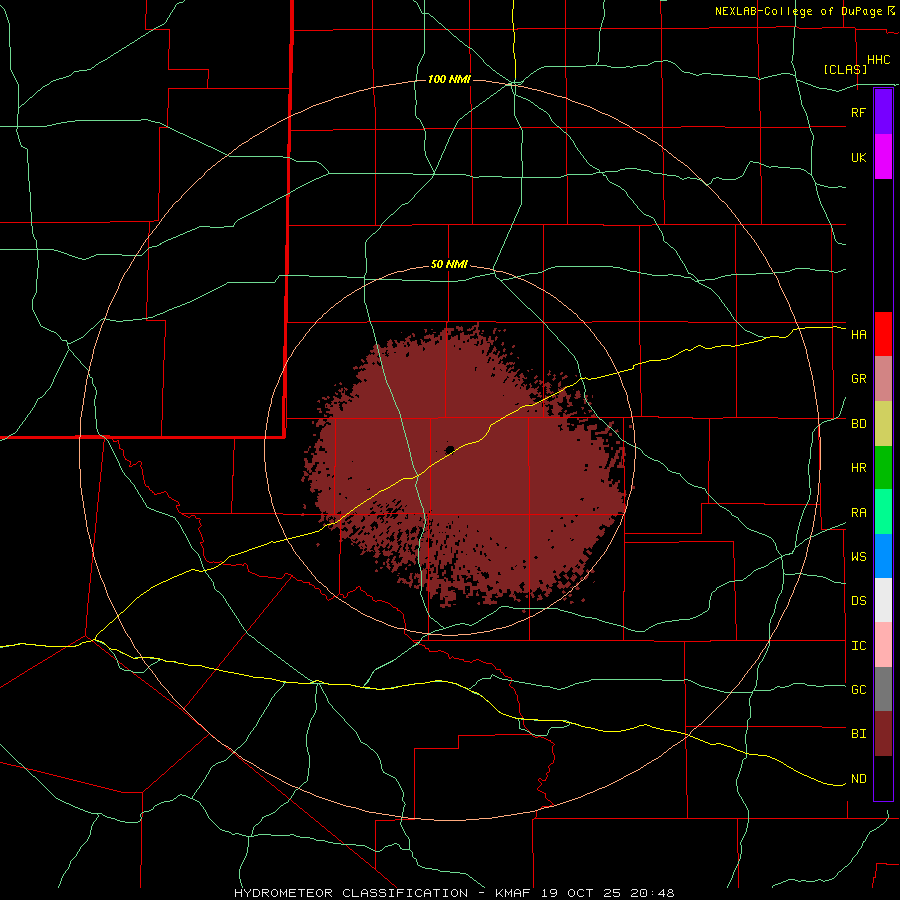Click the ND black legend swatch

coord(883,778)
